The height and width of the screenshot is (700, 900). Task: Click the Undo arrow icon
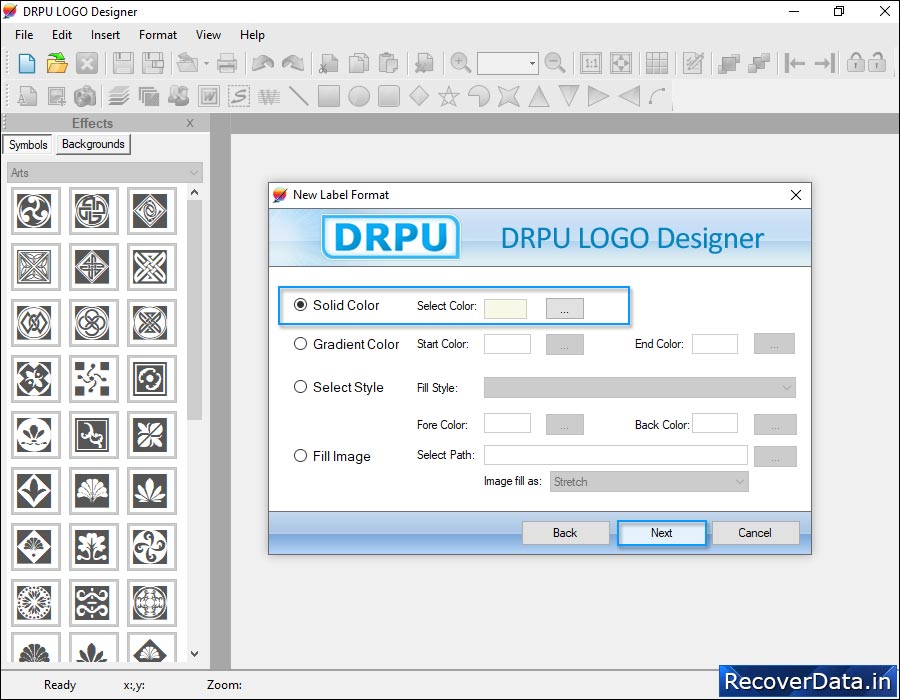pyautogui.click(x=263, y=63)
